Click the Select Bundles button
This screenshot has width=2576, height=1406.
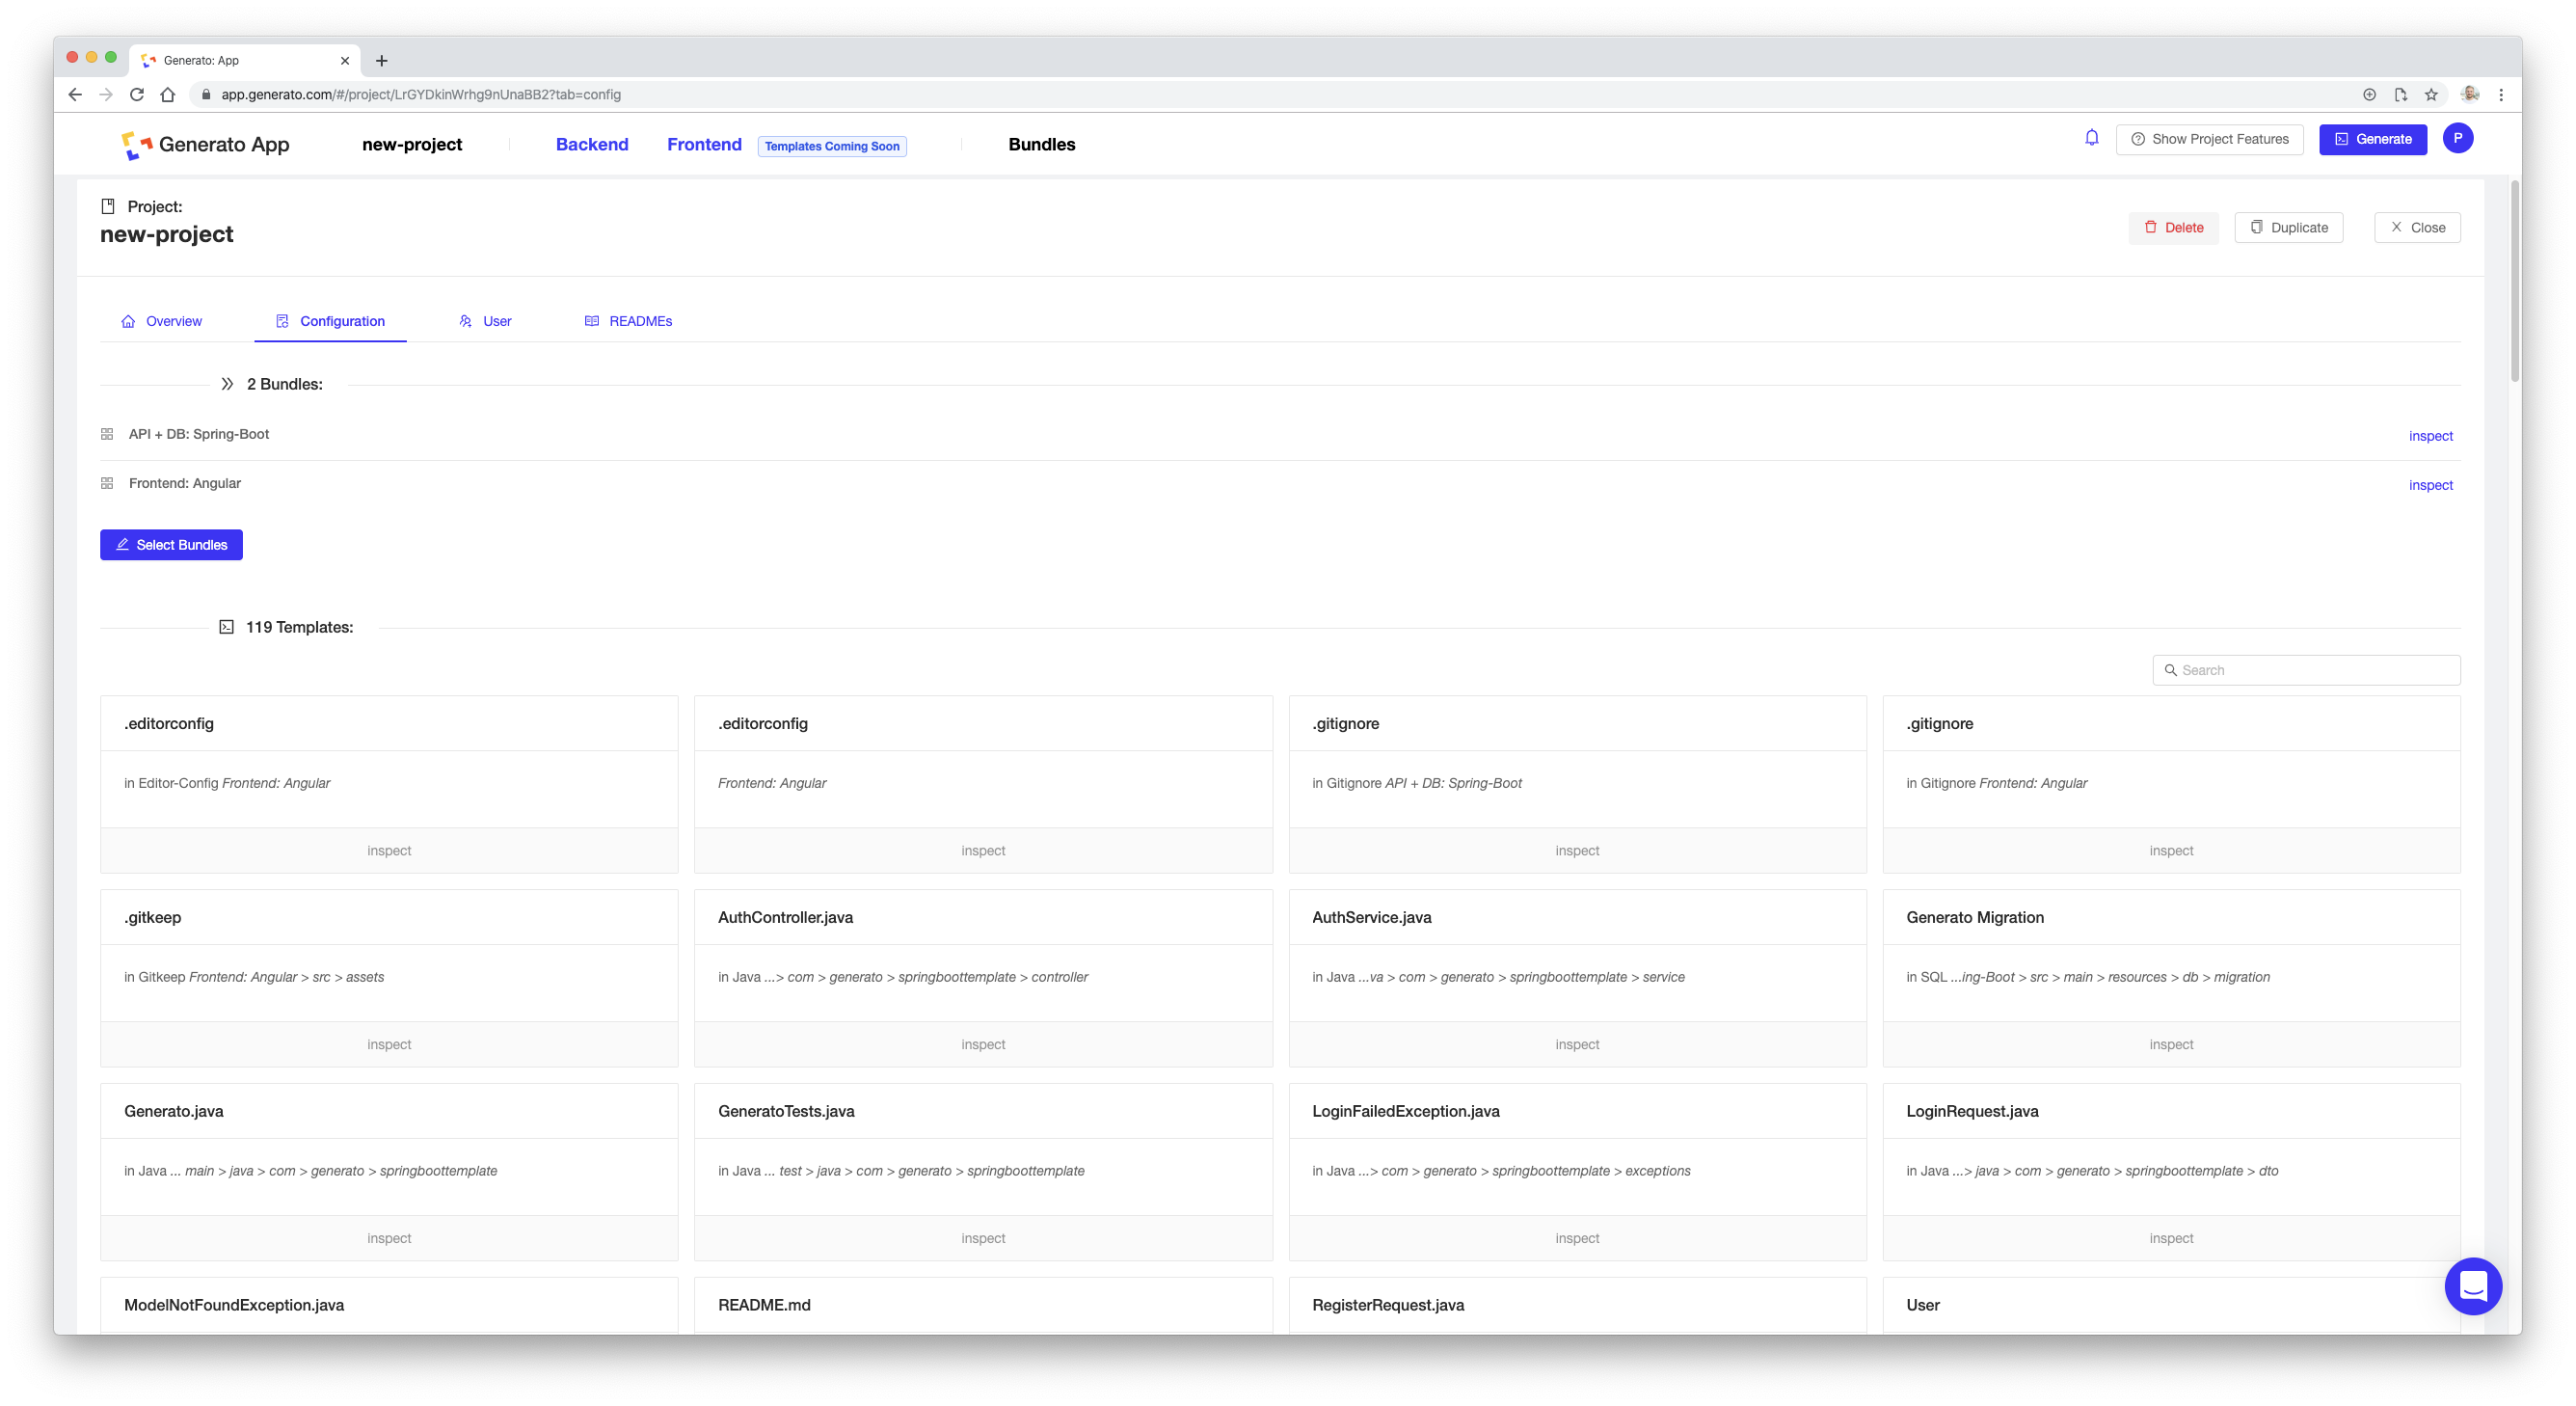pos(171,545)
